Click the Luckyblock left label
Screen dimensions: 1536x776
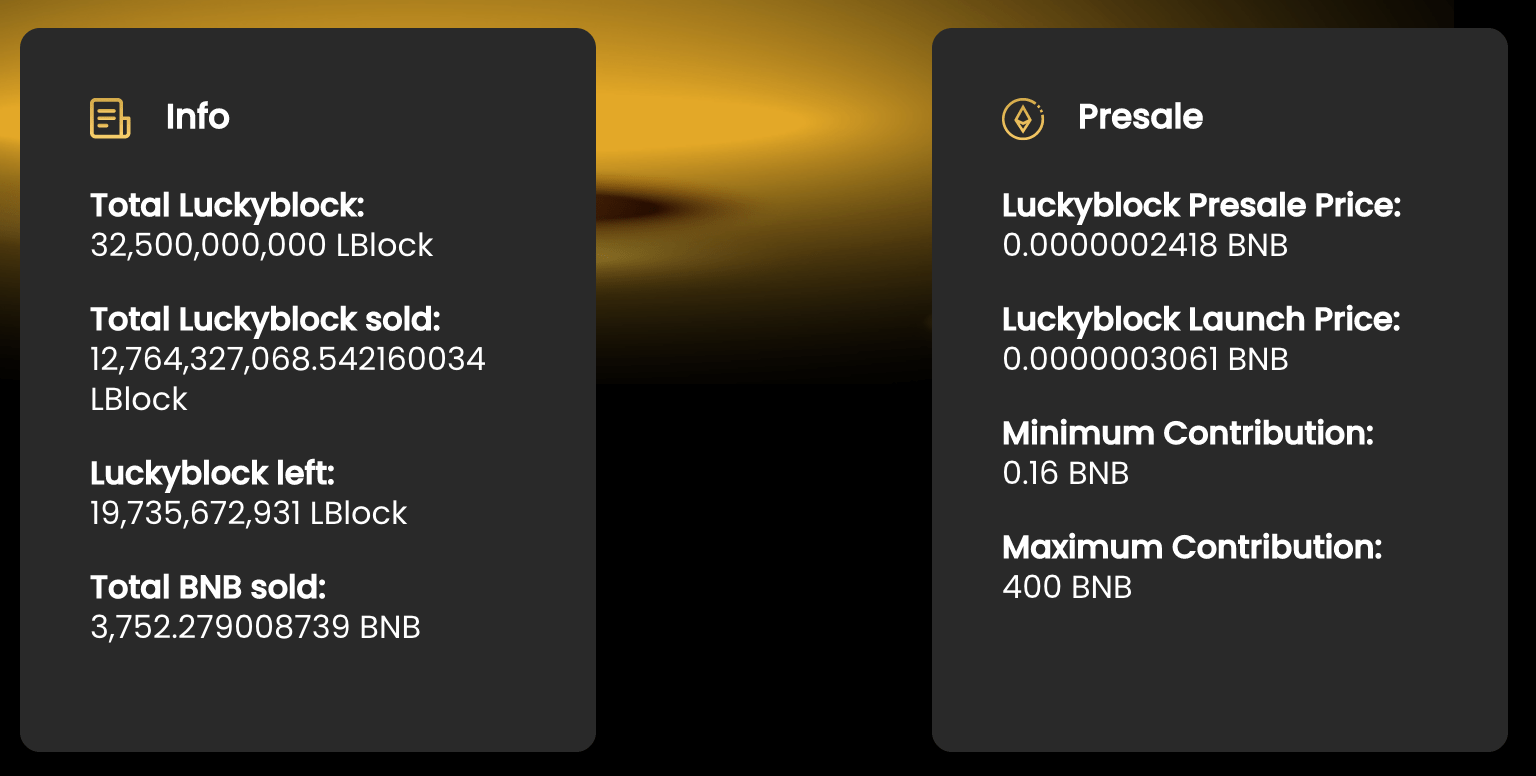click(x=212, y=473)
